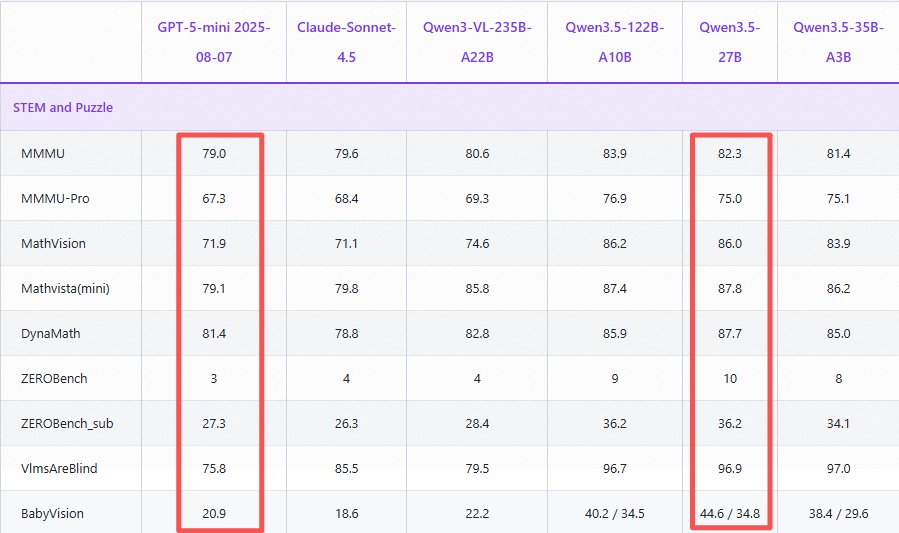Image resolution: width=899 pixels, height=533 pixels.
Task: Click Qwen3.5-27B ZEROBench score 10
Action: pyautogui.click(x=730, y=378)
